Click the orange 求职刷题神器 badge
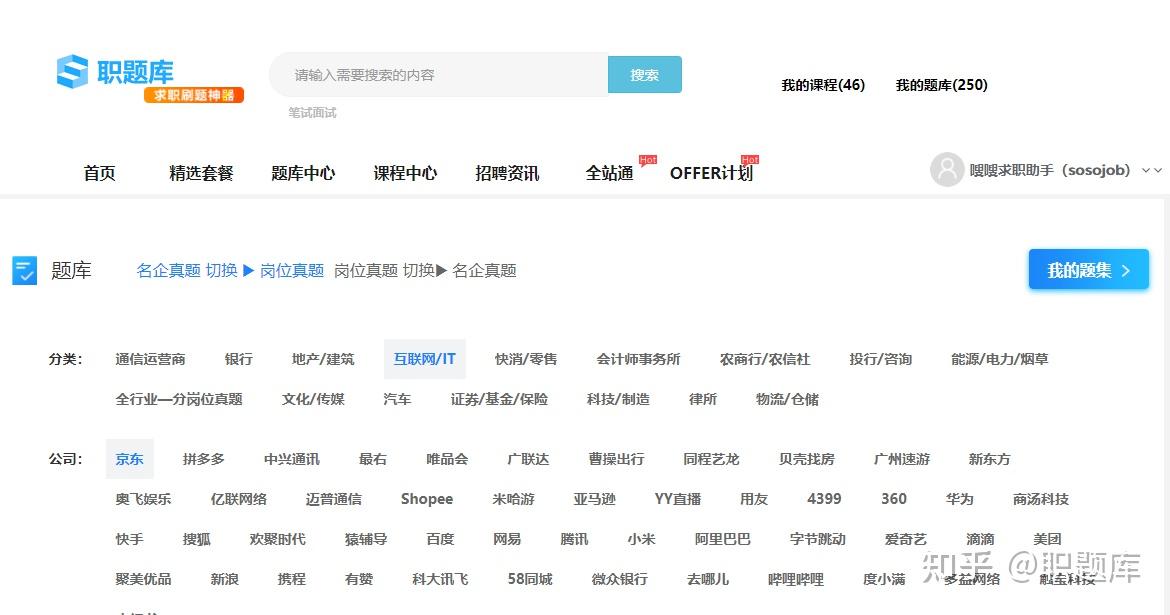 tap(194, 95)
